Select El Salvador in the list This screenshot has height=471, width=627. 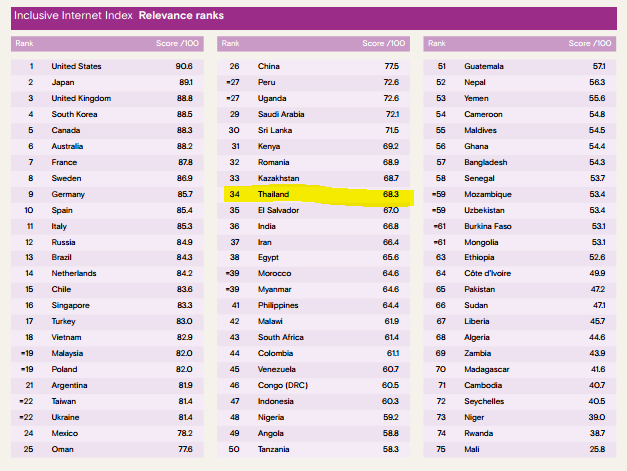point(278,210)
